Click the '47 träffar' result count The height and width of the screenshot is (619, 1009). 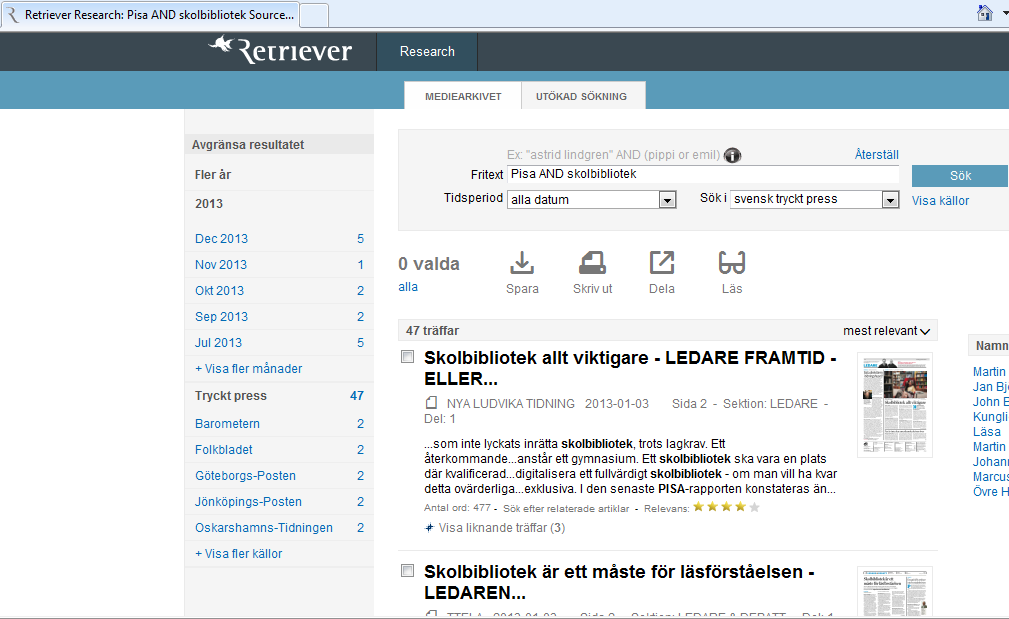432,331
